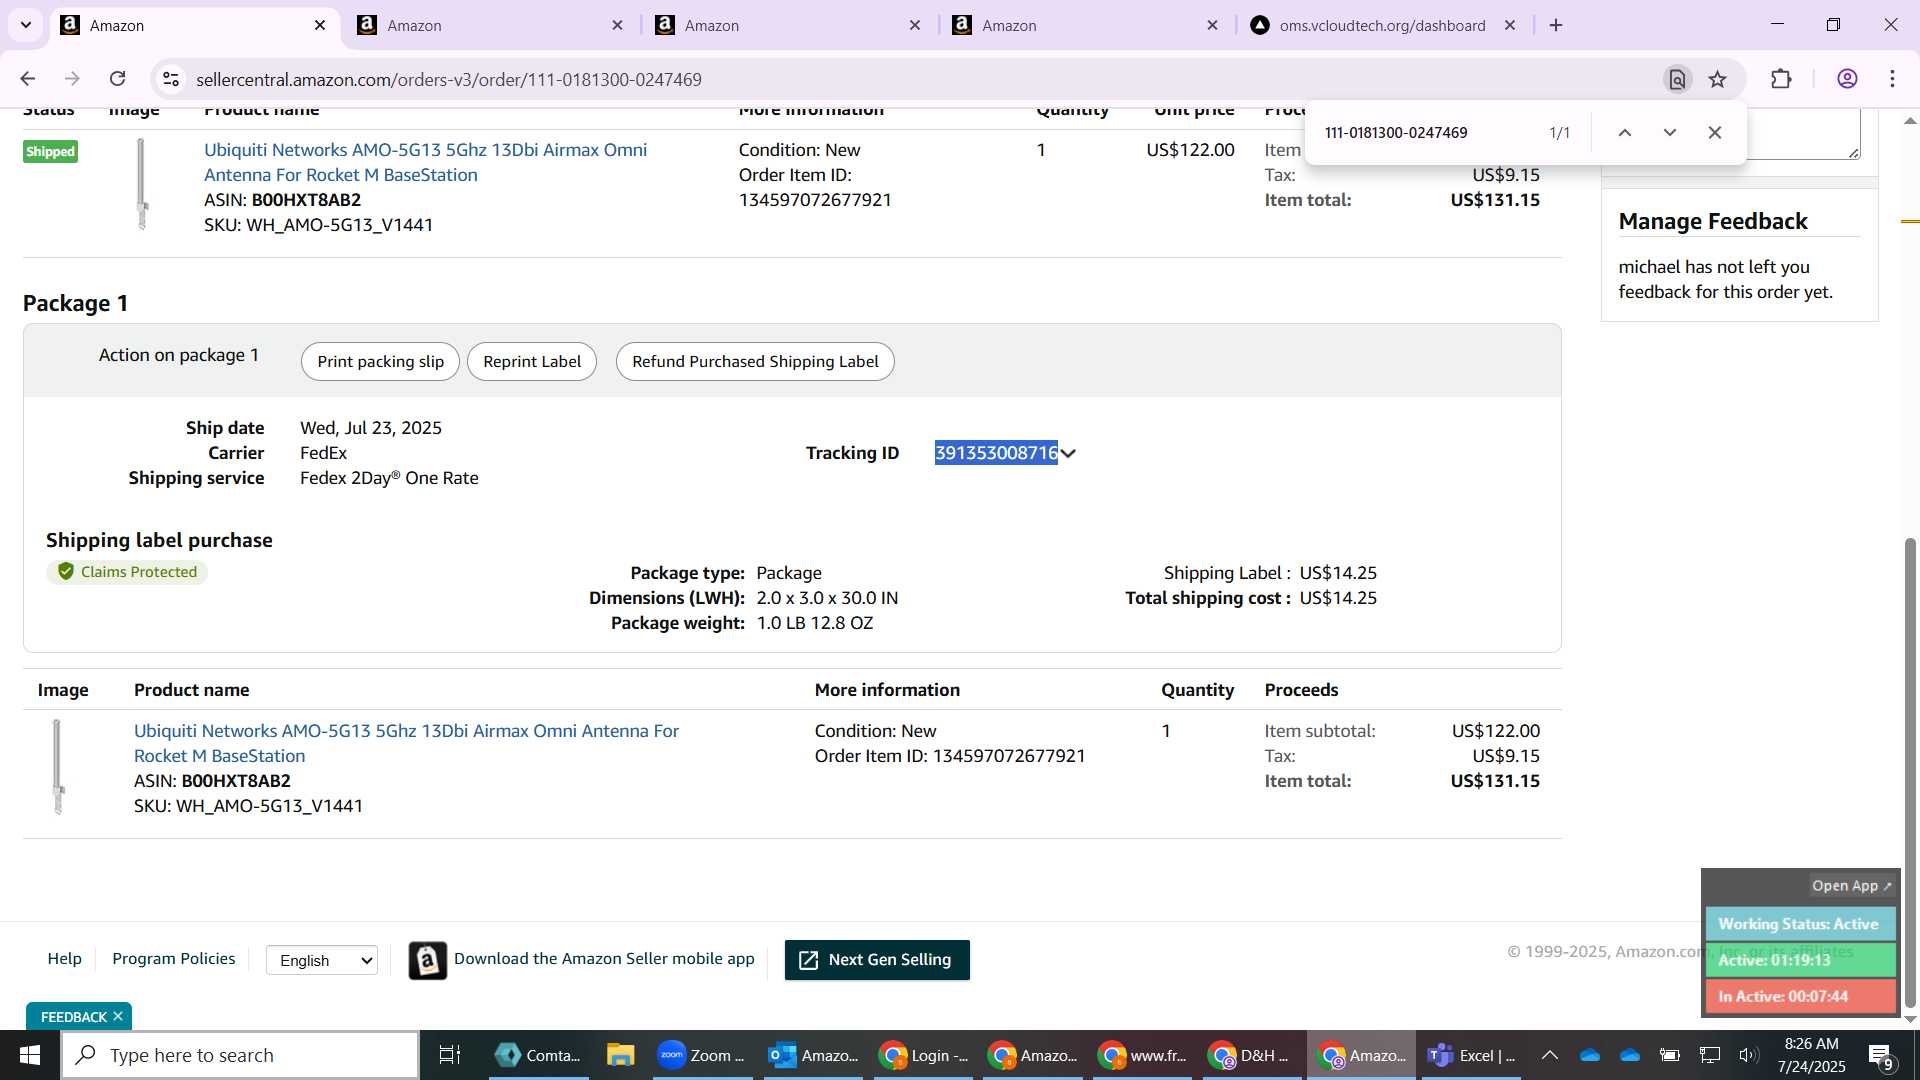
Task: Click the top antenna product thumbnail
Action: tap(142, 184)
